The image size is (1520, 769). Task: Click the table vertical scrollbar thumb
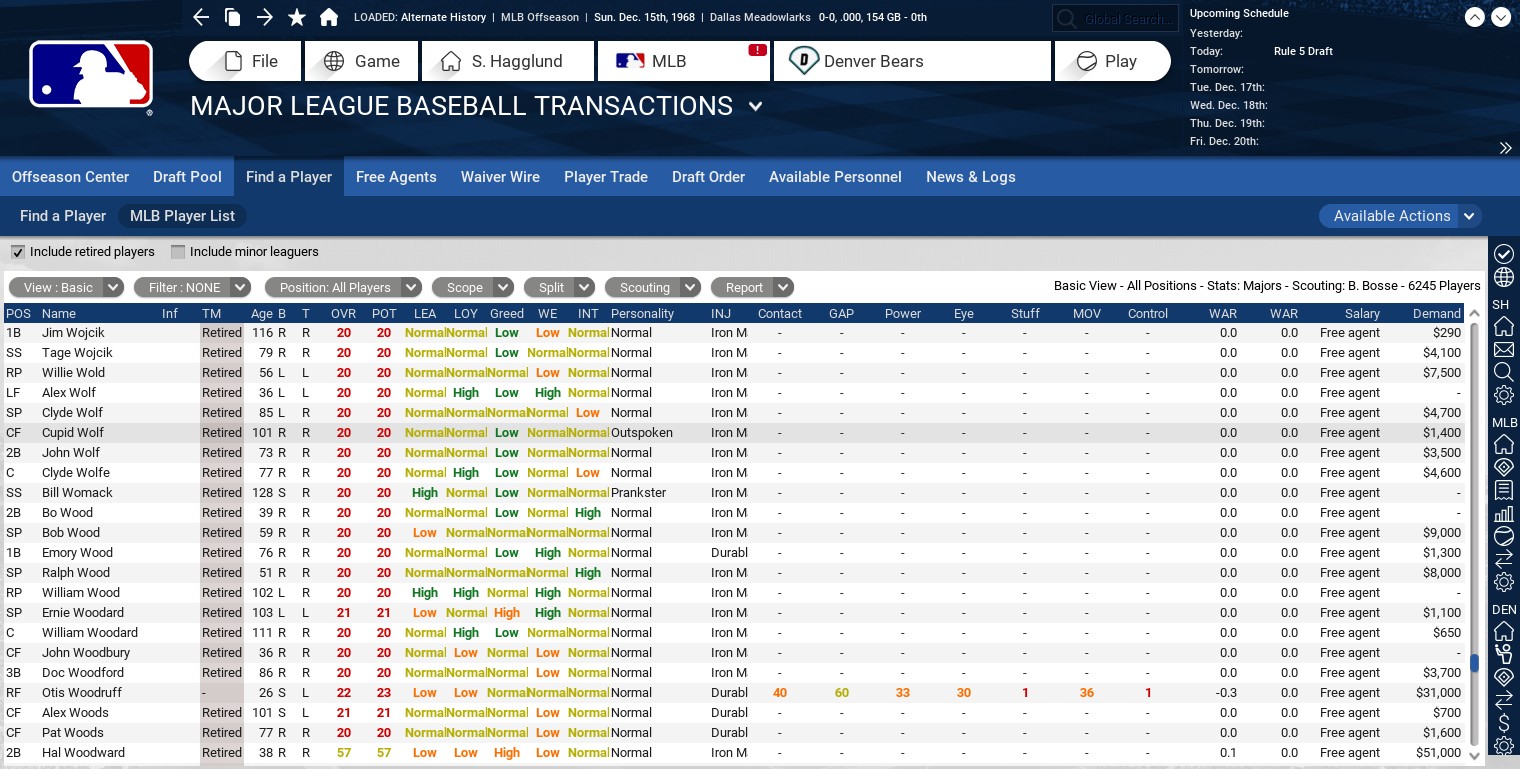click(x=1474, y=663)
